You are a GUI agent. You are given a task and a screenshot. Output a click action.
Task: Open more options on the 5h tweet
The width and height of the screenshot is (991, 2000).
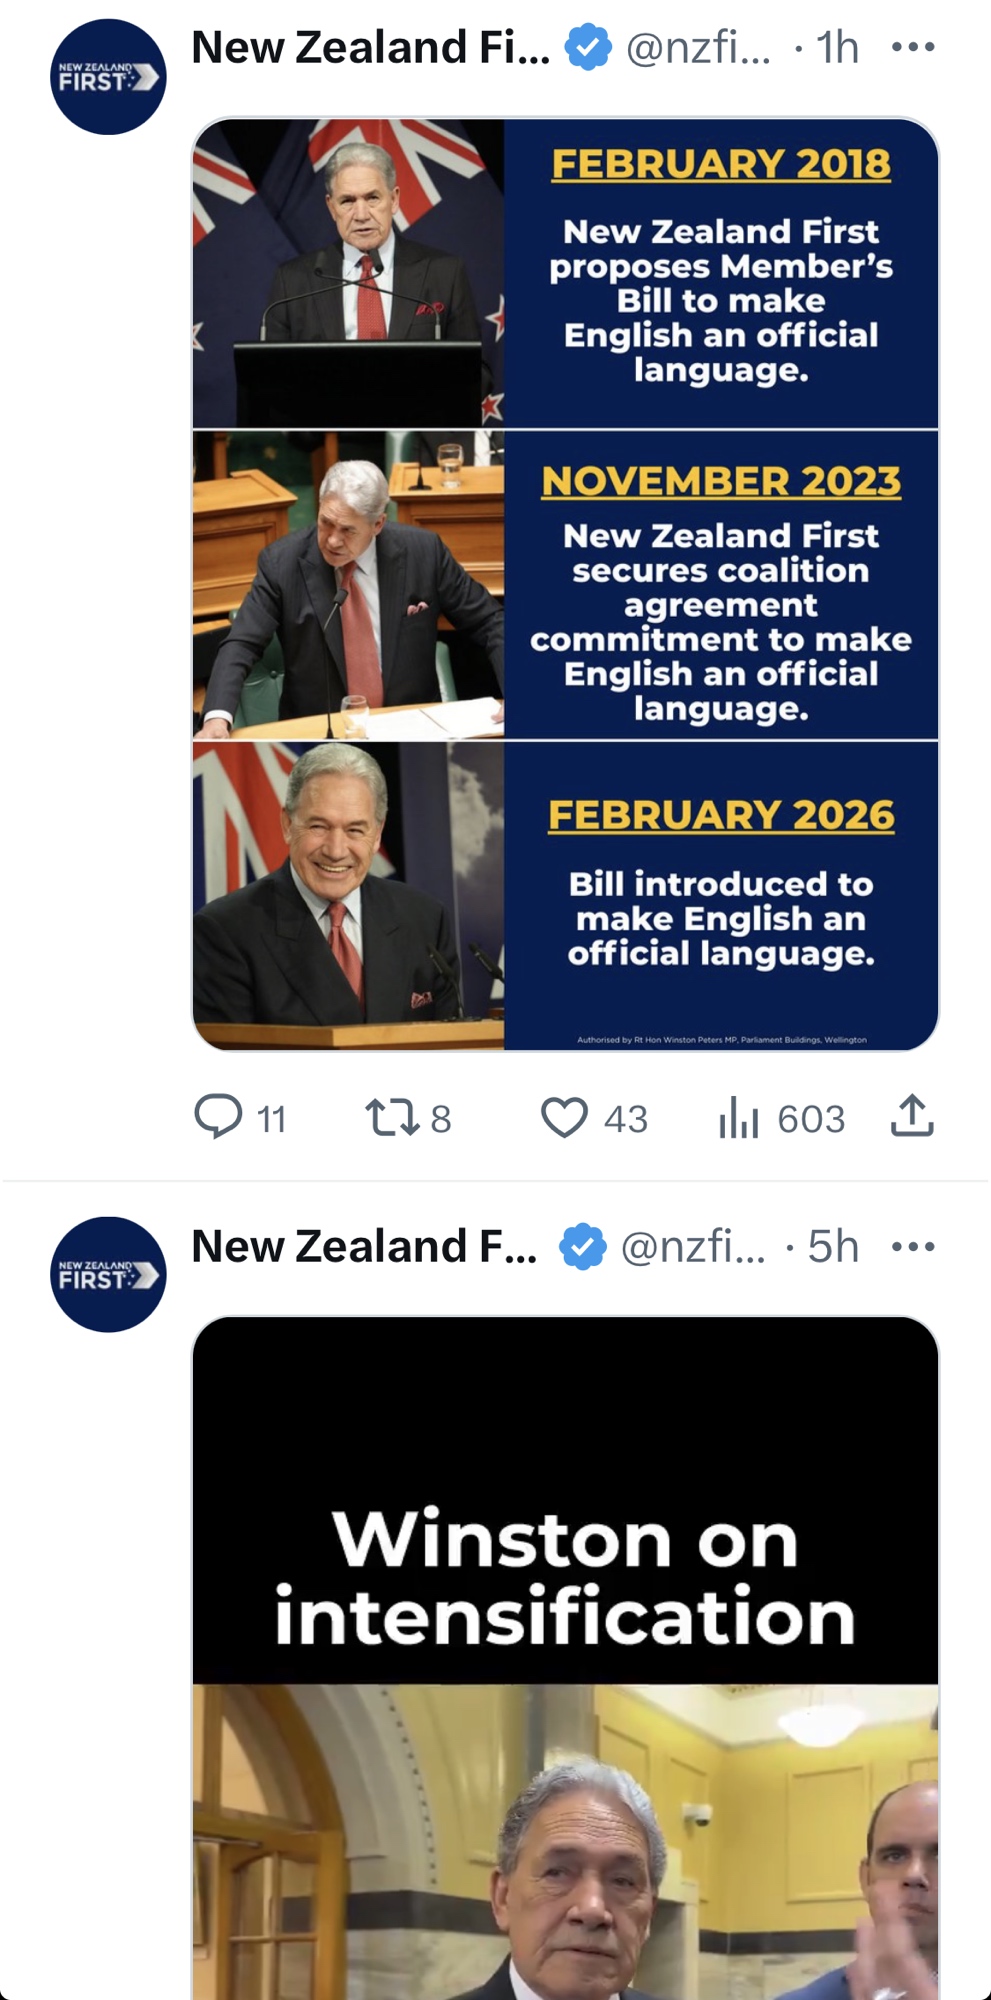click(912, 1246)
